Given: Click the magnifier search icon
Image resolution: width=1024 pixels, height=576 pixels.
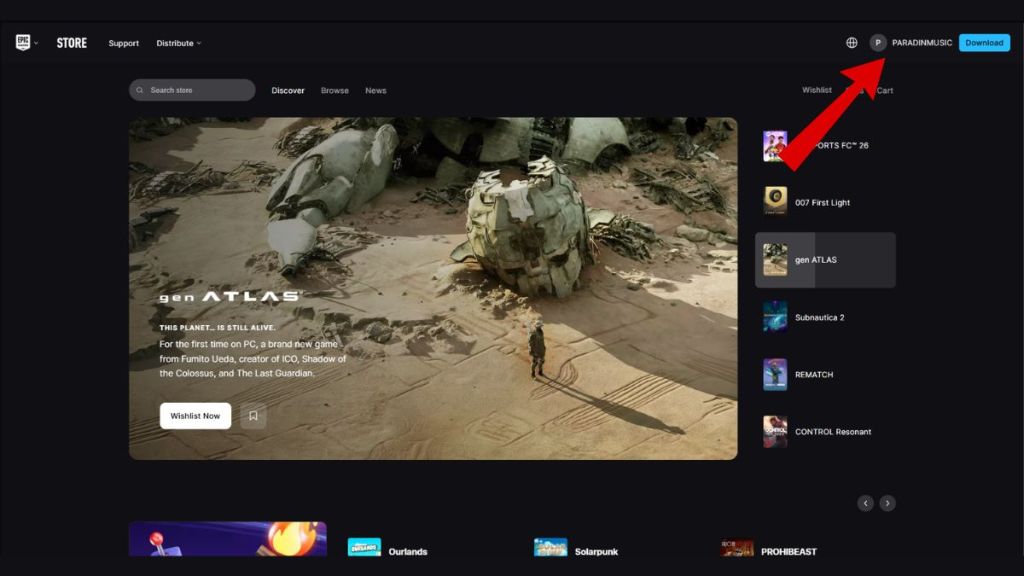Looking at the screenshot, I should tap(140, 90).
